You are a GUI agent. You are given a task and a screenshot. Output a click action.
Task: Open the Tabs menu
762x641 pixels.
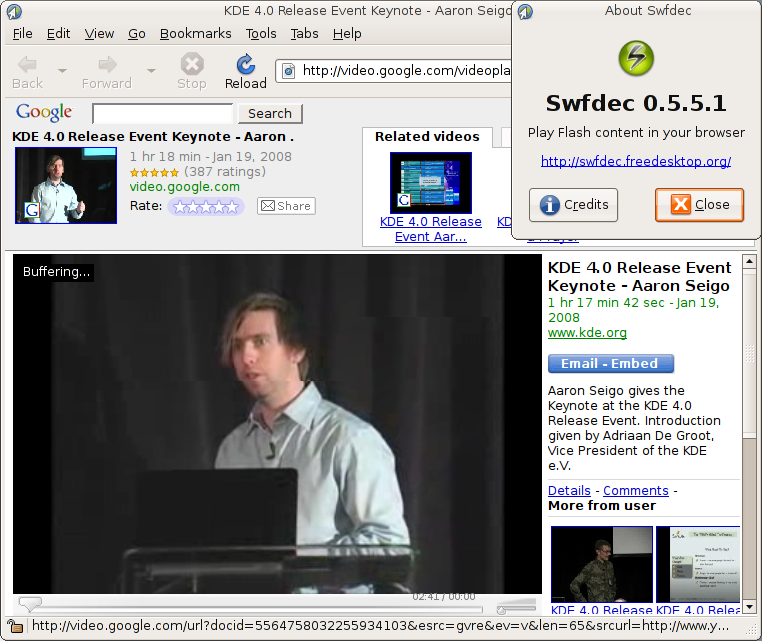point(304,34)
